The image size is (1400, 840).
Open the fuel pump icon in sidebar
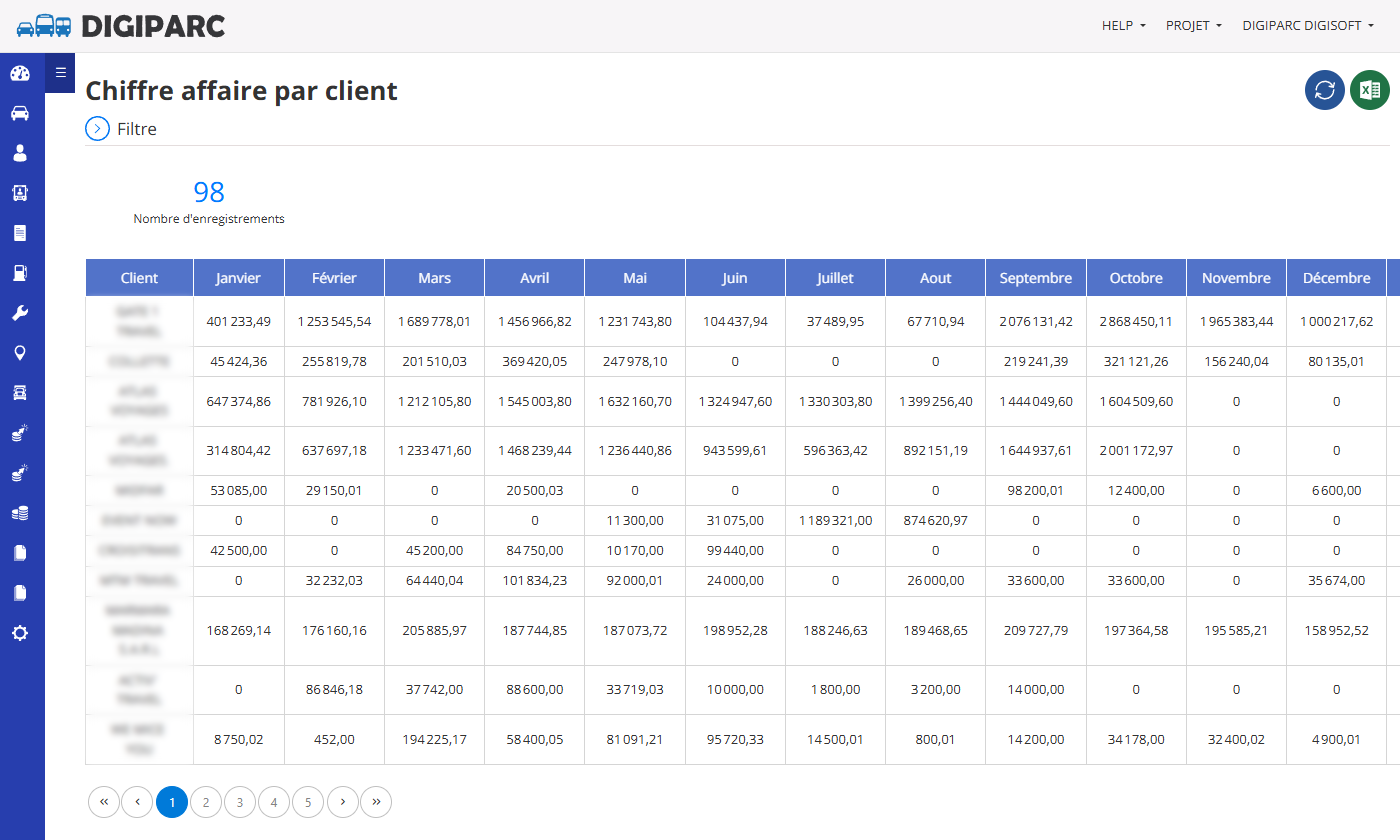coord(20,273)
